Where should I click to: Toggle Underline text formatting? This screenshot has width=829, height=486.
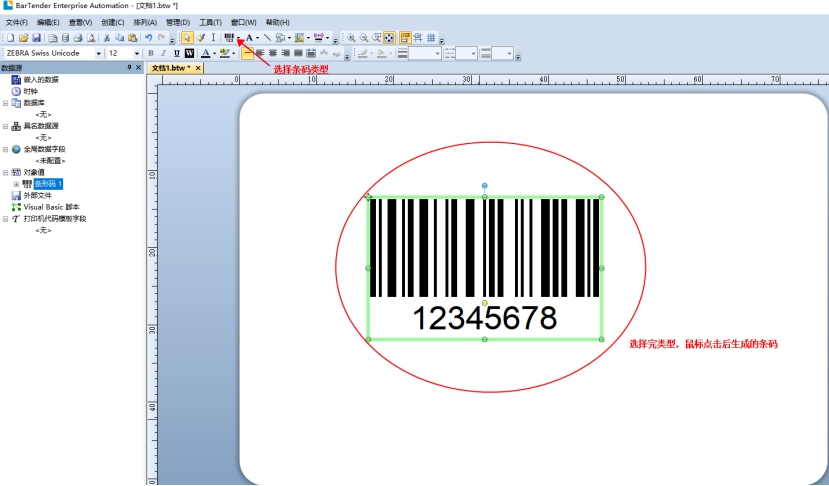tap(176, 53)
